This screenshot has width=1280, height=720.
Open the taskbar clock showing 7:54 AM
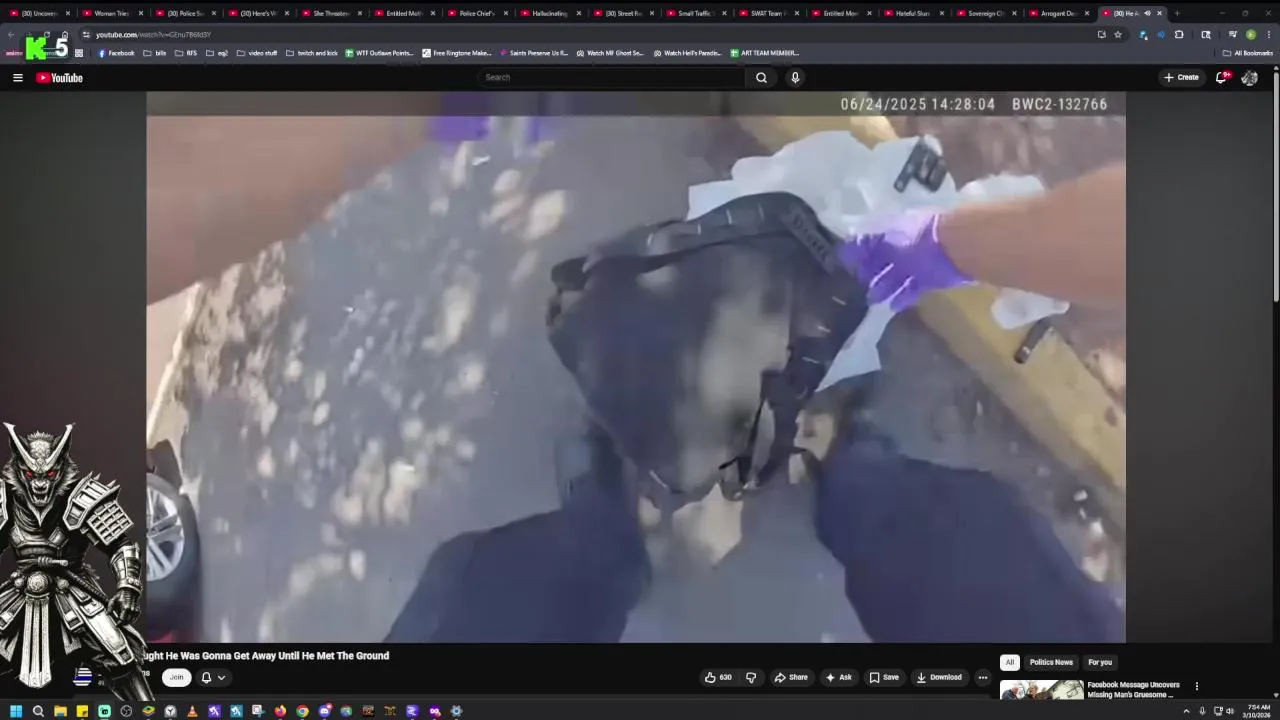pyautogui.click(x=1259, y=711)
